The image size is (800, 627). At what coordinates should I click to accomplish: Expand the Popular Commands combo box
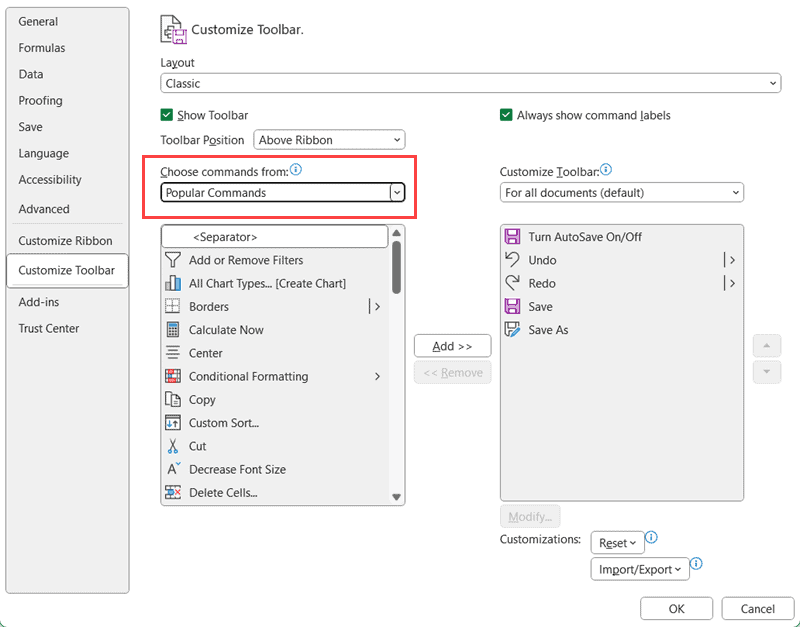coord(397,192)
